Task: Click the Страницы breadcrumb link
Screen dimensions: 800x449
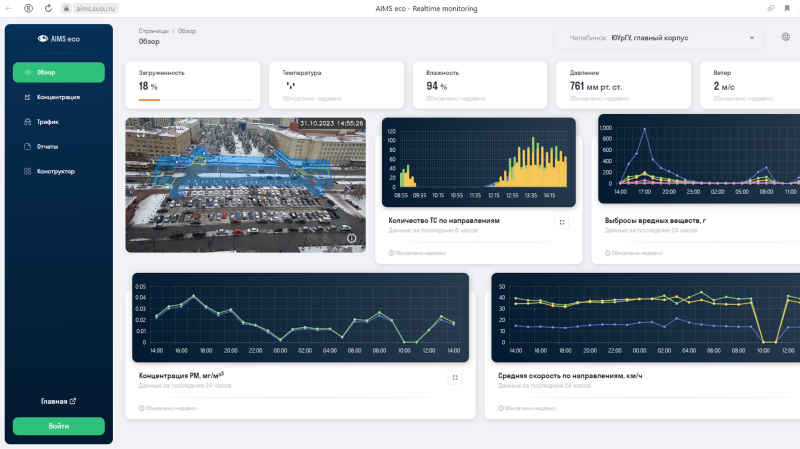Action: (153, 31)
